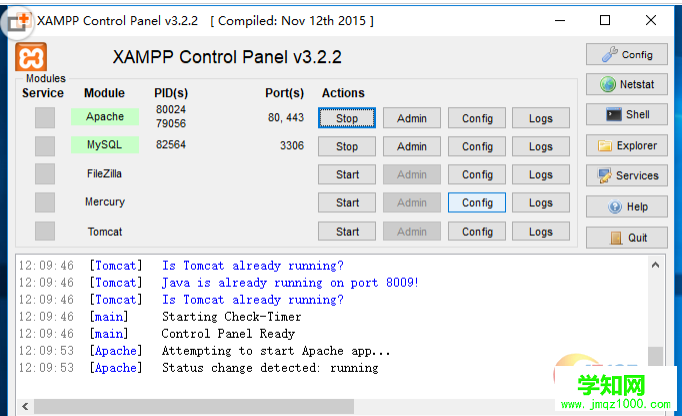Click the log's horizontal scrollbar left arrow
The image size is (682, 416).
pos(25,406)
